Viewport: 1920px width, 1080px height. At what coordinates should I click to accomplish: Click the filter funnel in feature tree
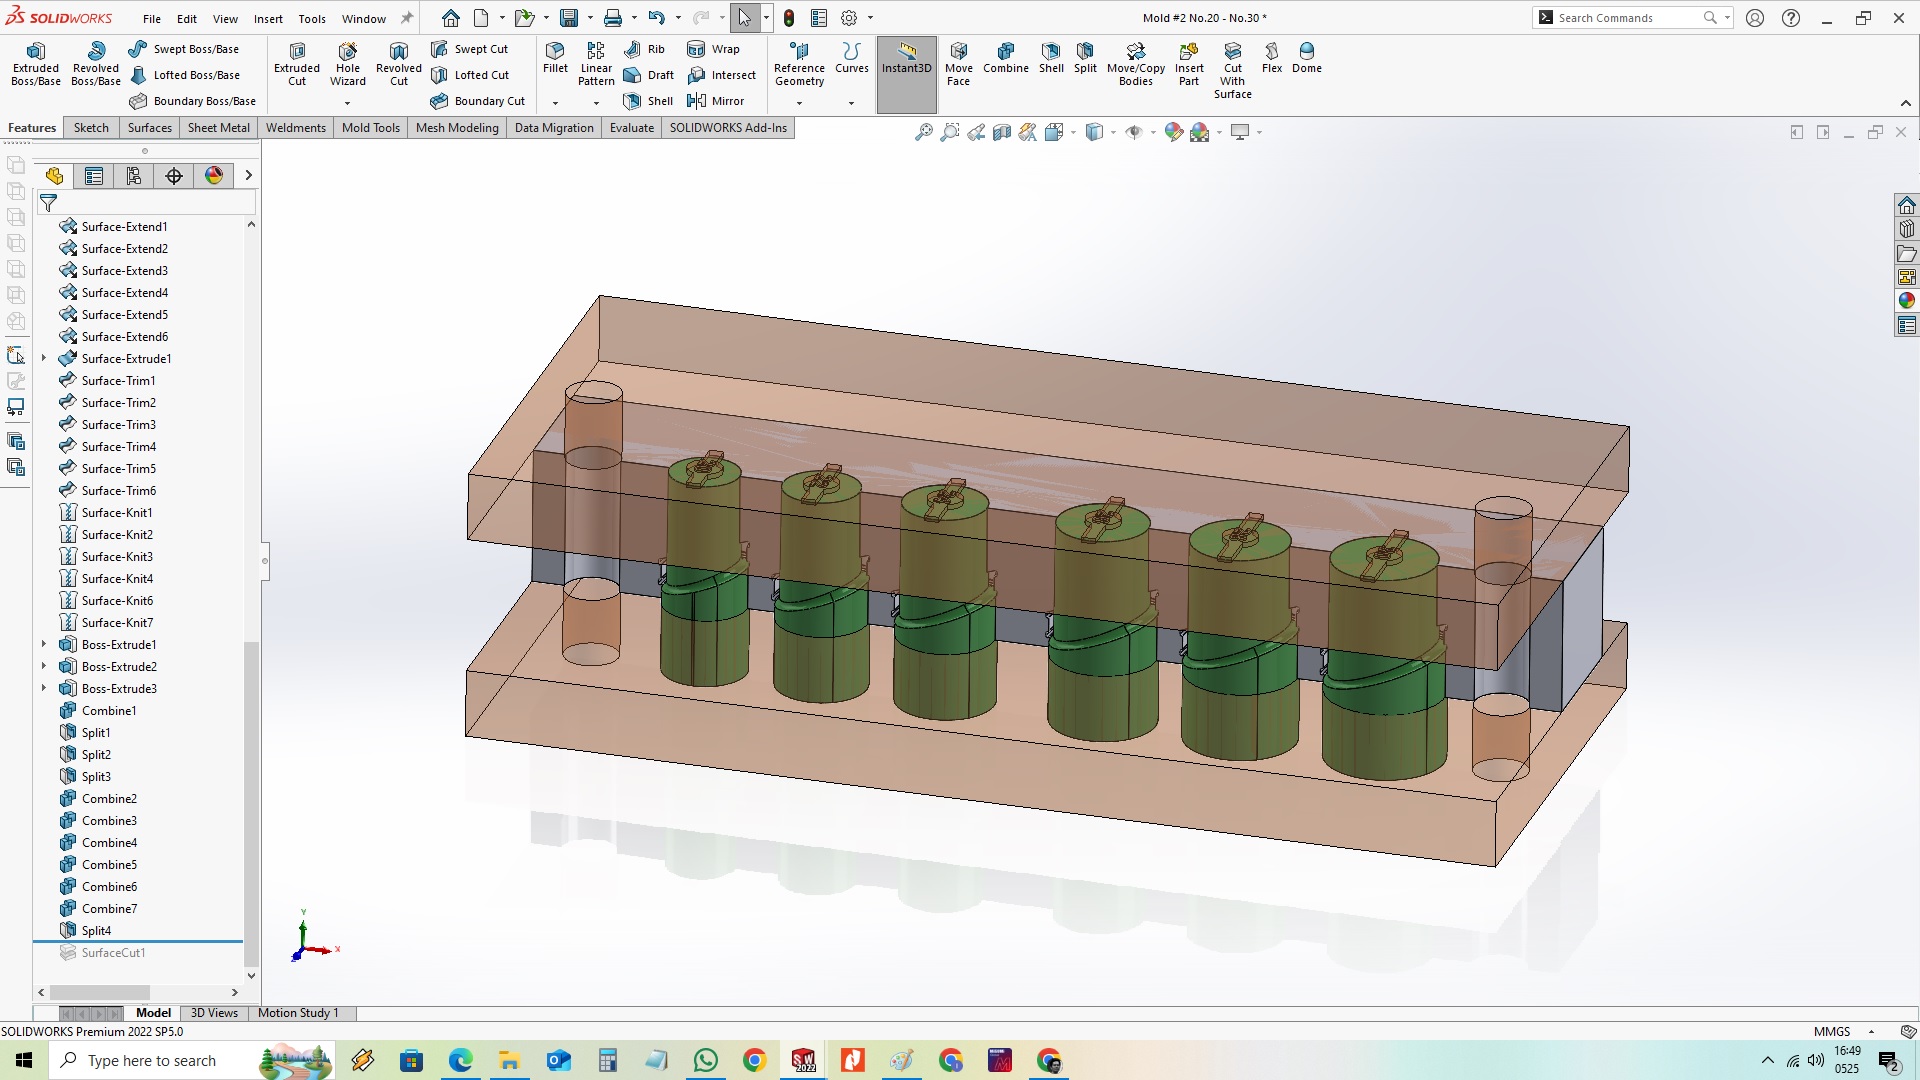(48, 203)
